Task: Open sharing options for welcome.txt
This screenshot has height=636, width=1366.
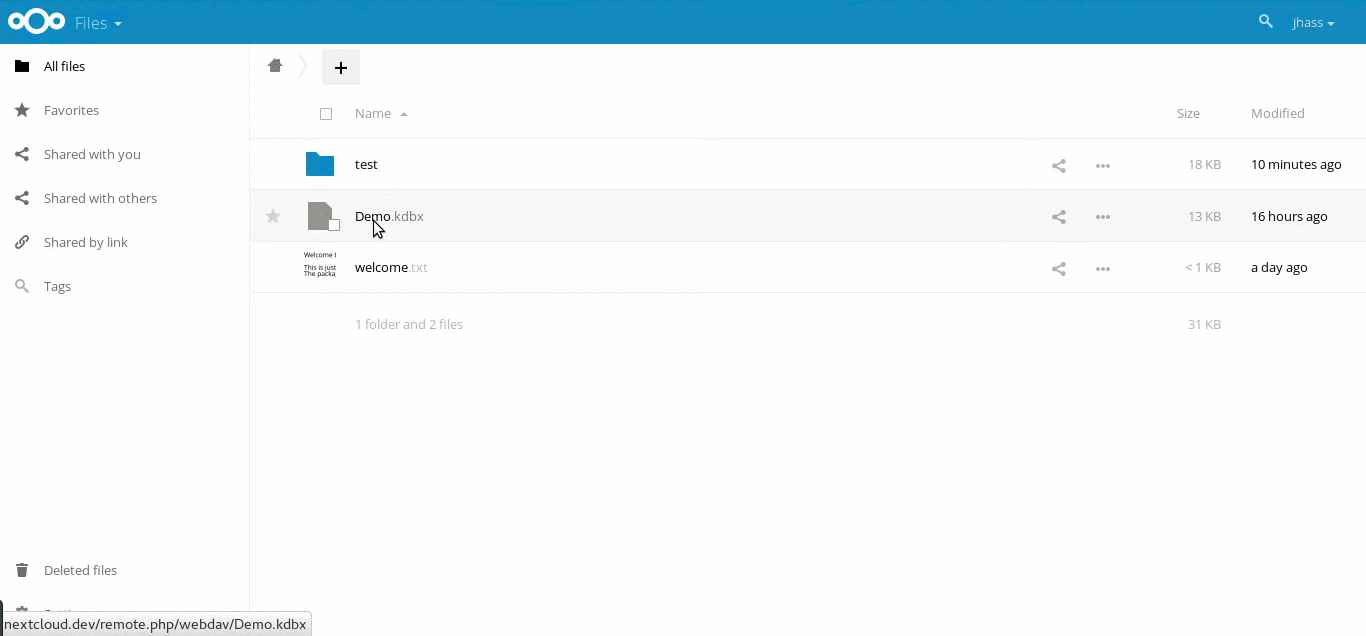Action: (1058, 268)
